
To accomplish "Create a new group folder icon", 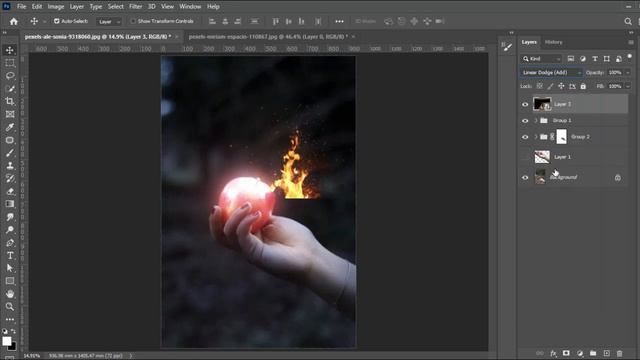I will pos(593,353).
